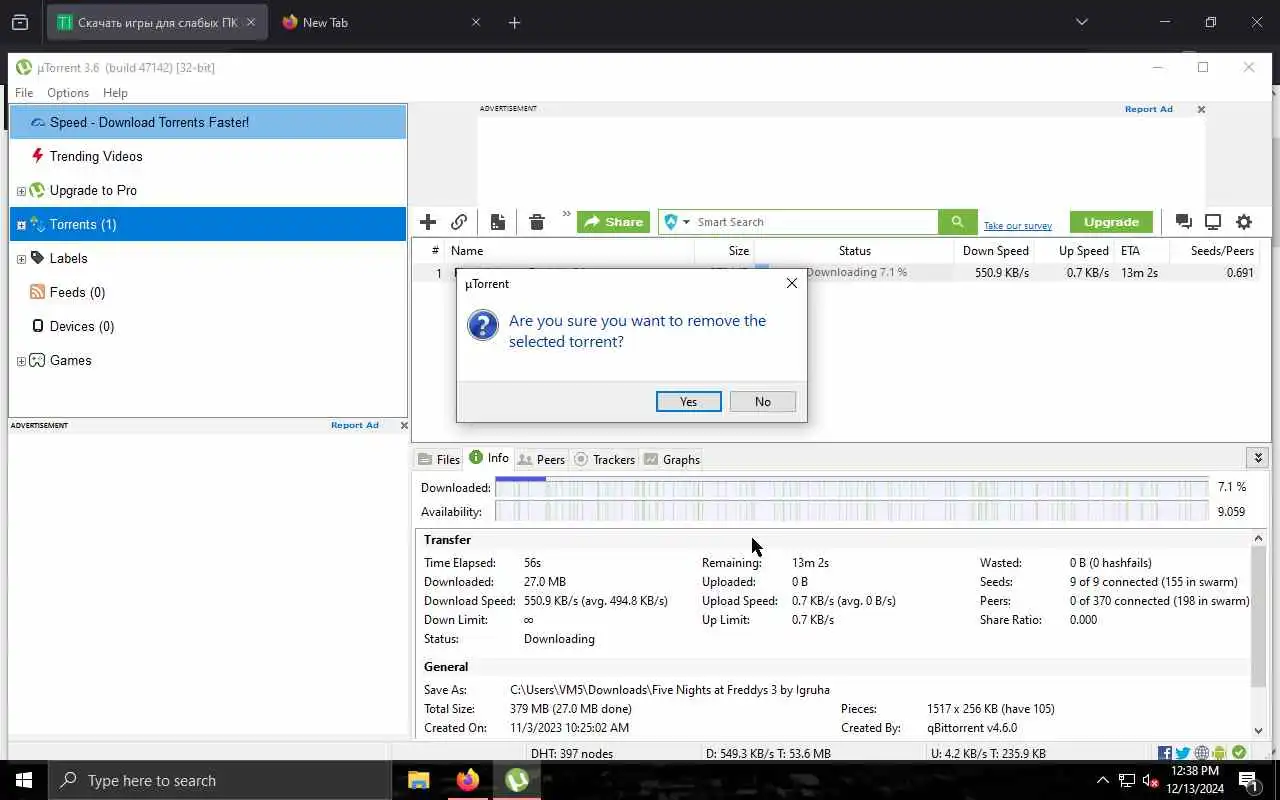Select Devices (0) in the sidebar

click(x=208, y=326)
